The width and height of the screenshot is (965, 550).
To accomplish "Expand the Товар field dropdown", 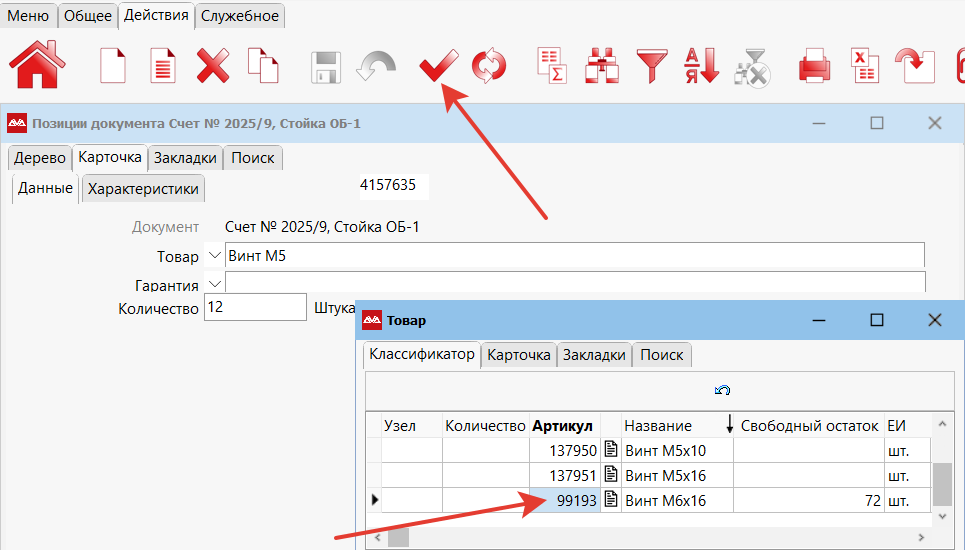I will coord(214,255).
